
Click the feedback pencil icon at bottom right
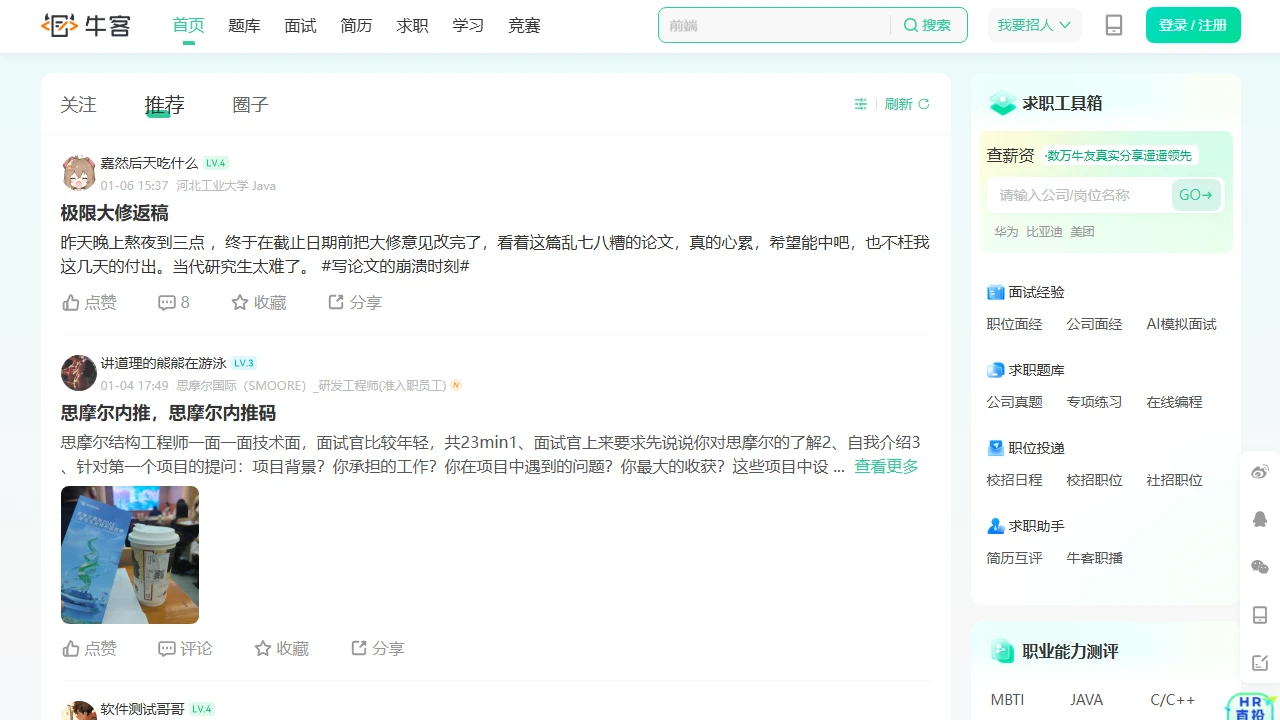(1260, 662)
